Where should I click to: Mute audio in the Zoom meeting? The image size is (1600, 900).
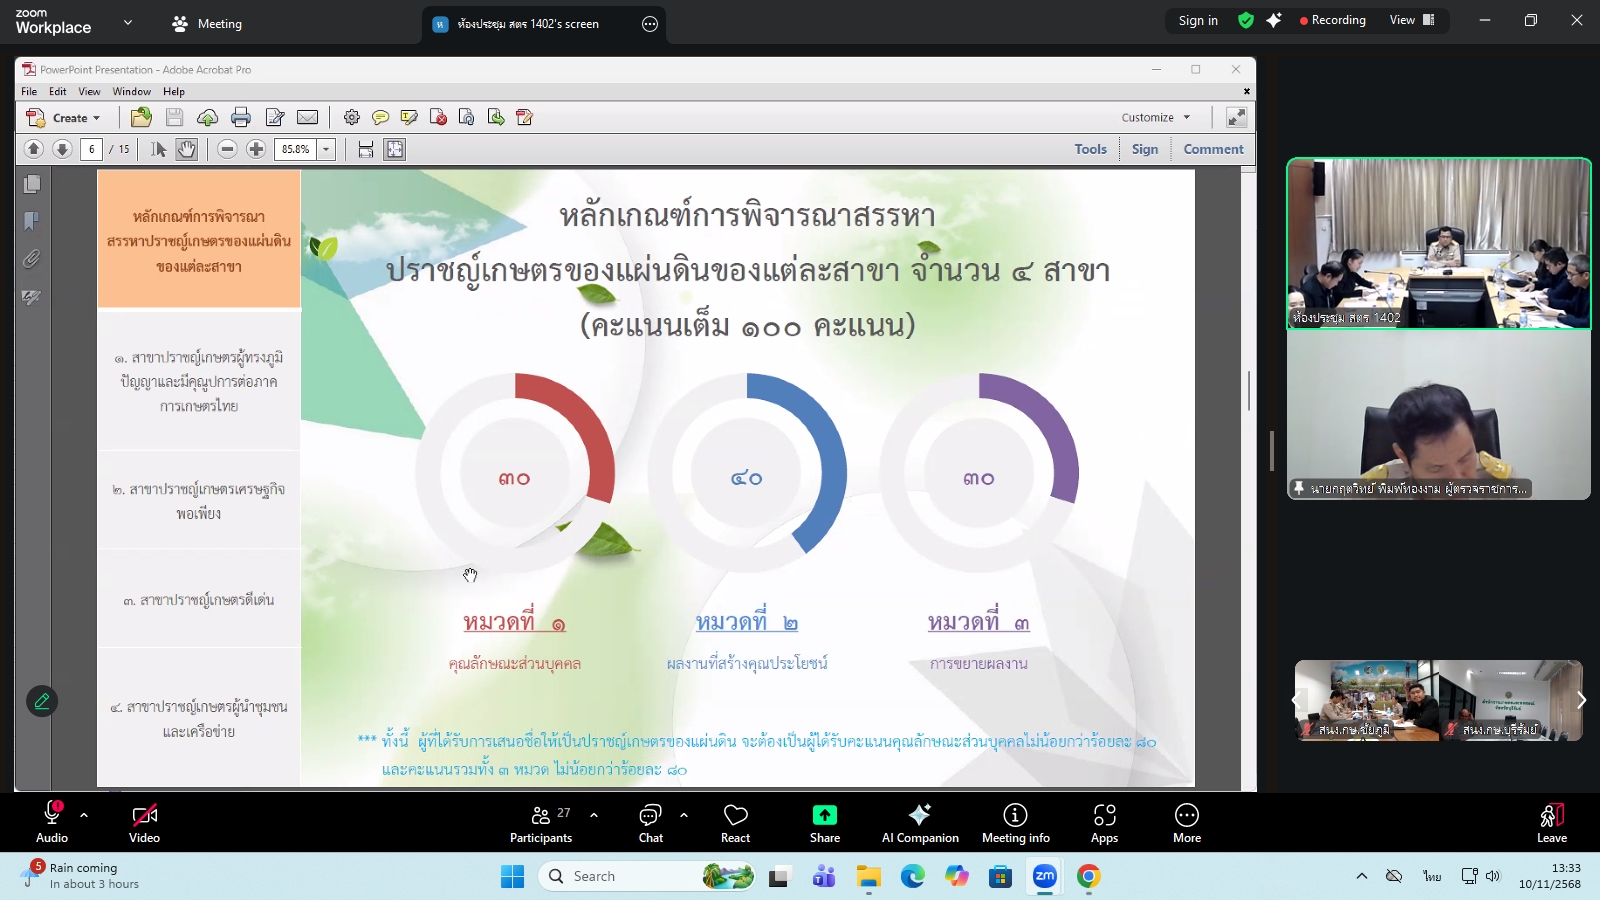tap(51, 822)
